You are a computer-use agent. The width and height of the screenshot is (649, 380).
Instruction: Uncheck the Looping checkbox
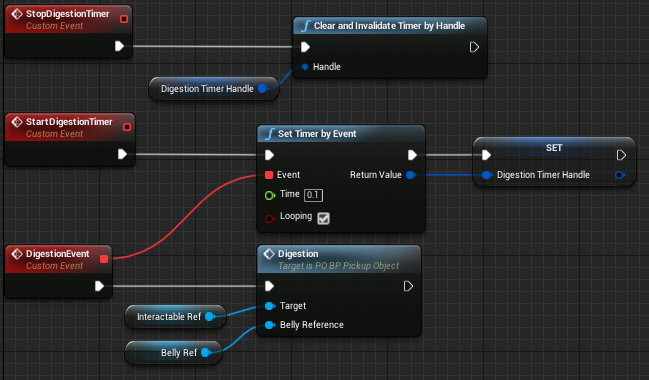coord(323,218)
